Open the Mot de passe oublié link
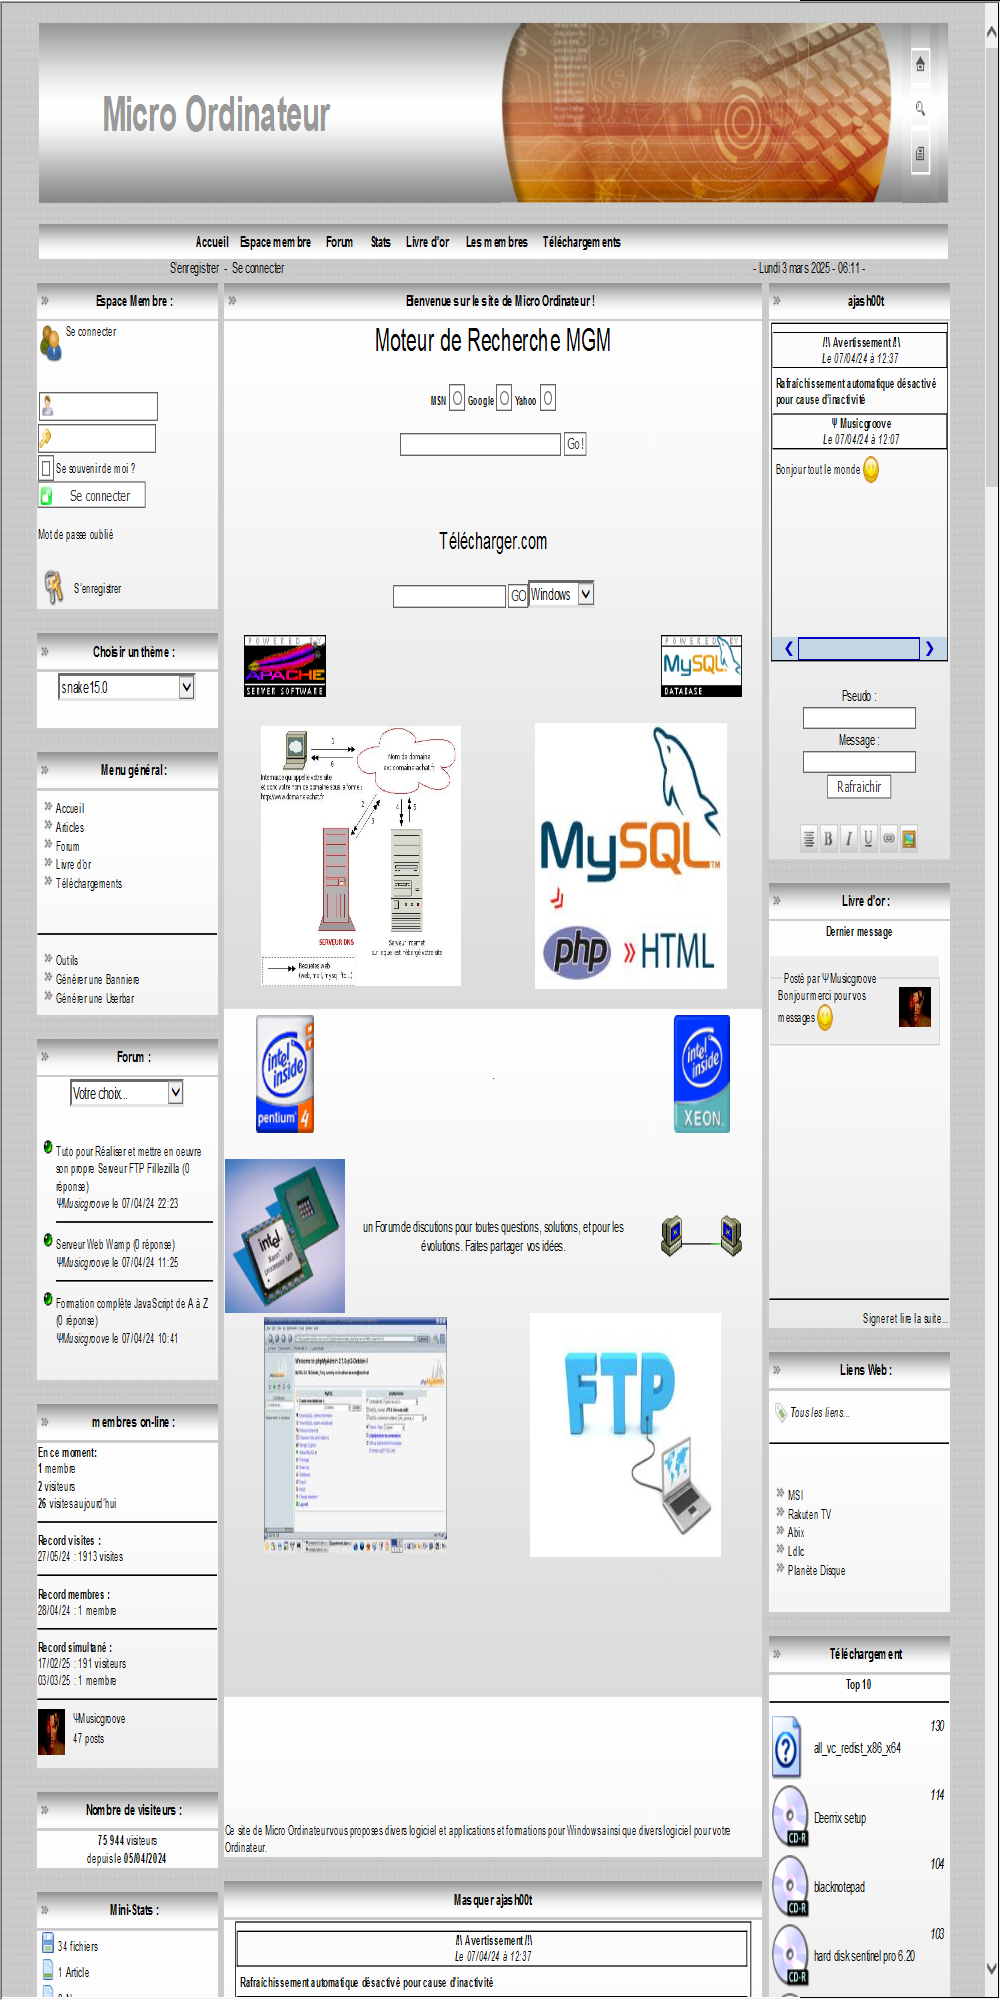The image size is (1000, 2000). point(76,535)
